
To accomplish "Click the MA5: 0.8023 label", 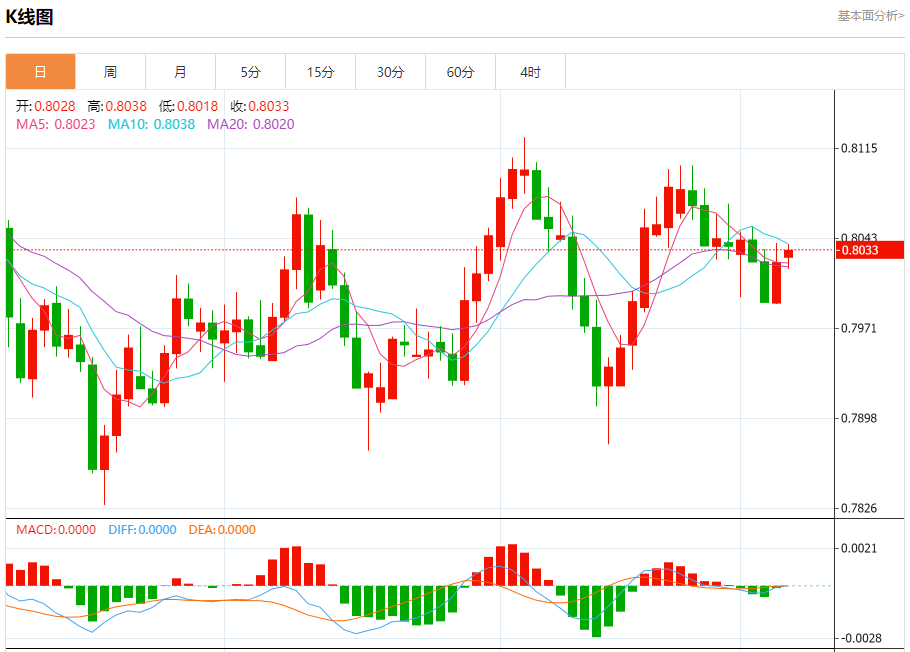I will click(56, 124).
